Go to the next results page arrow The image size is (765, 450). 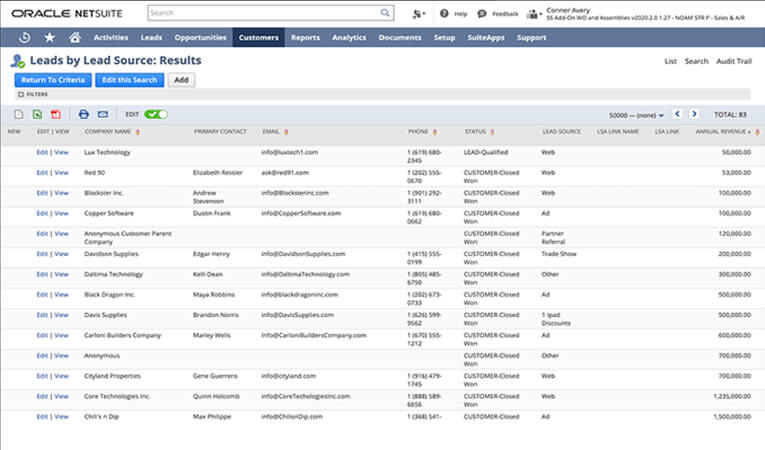coord(694,114)
